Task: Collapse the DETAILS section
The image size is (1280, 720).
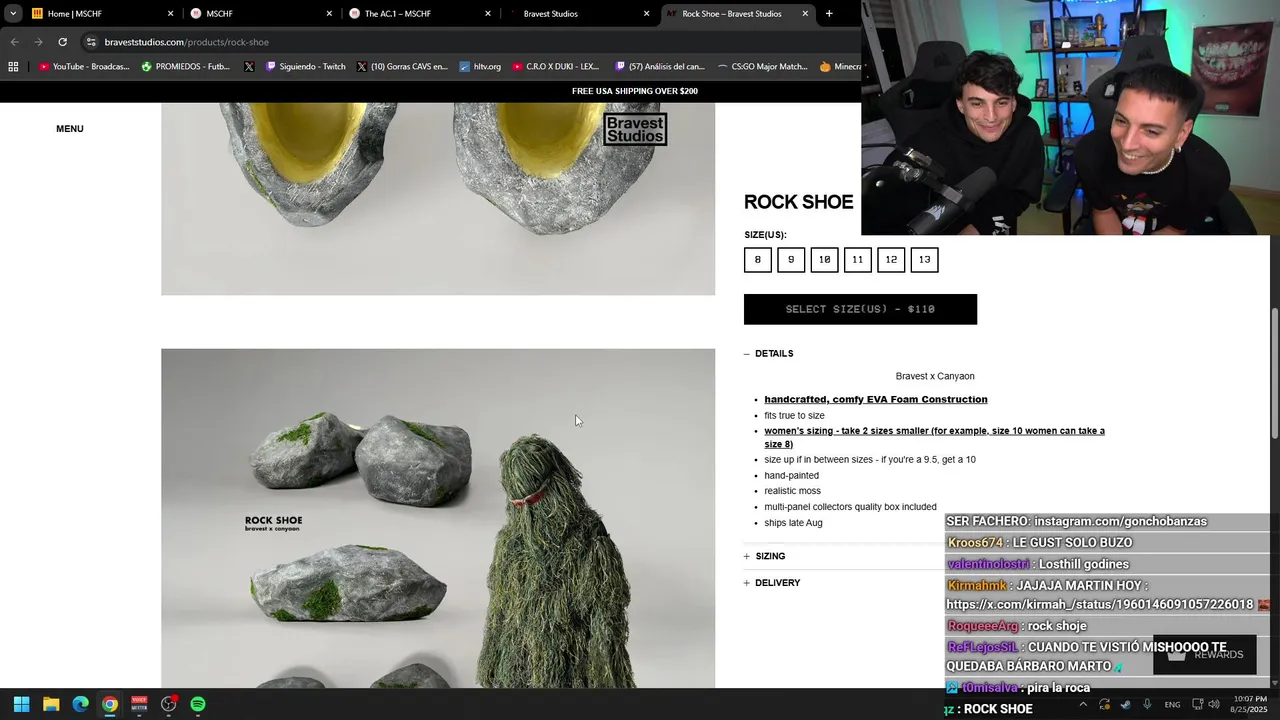Action: pos(769,354)
